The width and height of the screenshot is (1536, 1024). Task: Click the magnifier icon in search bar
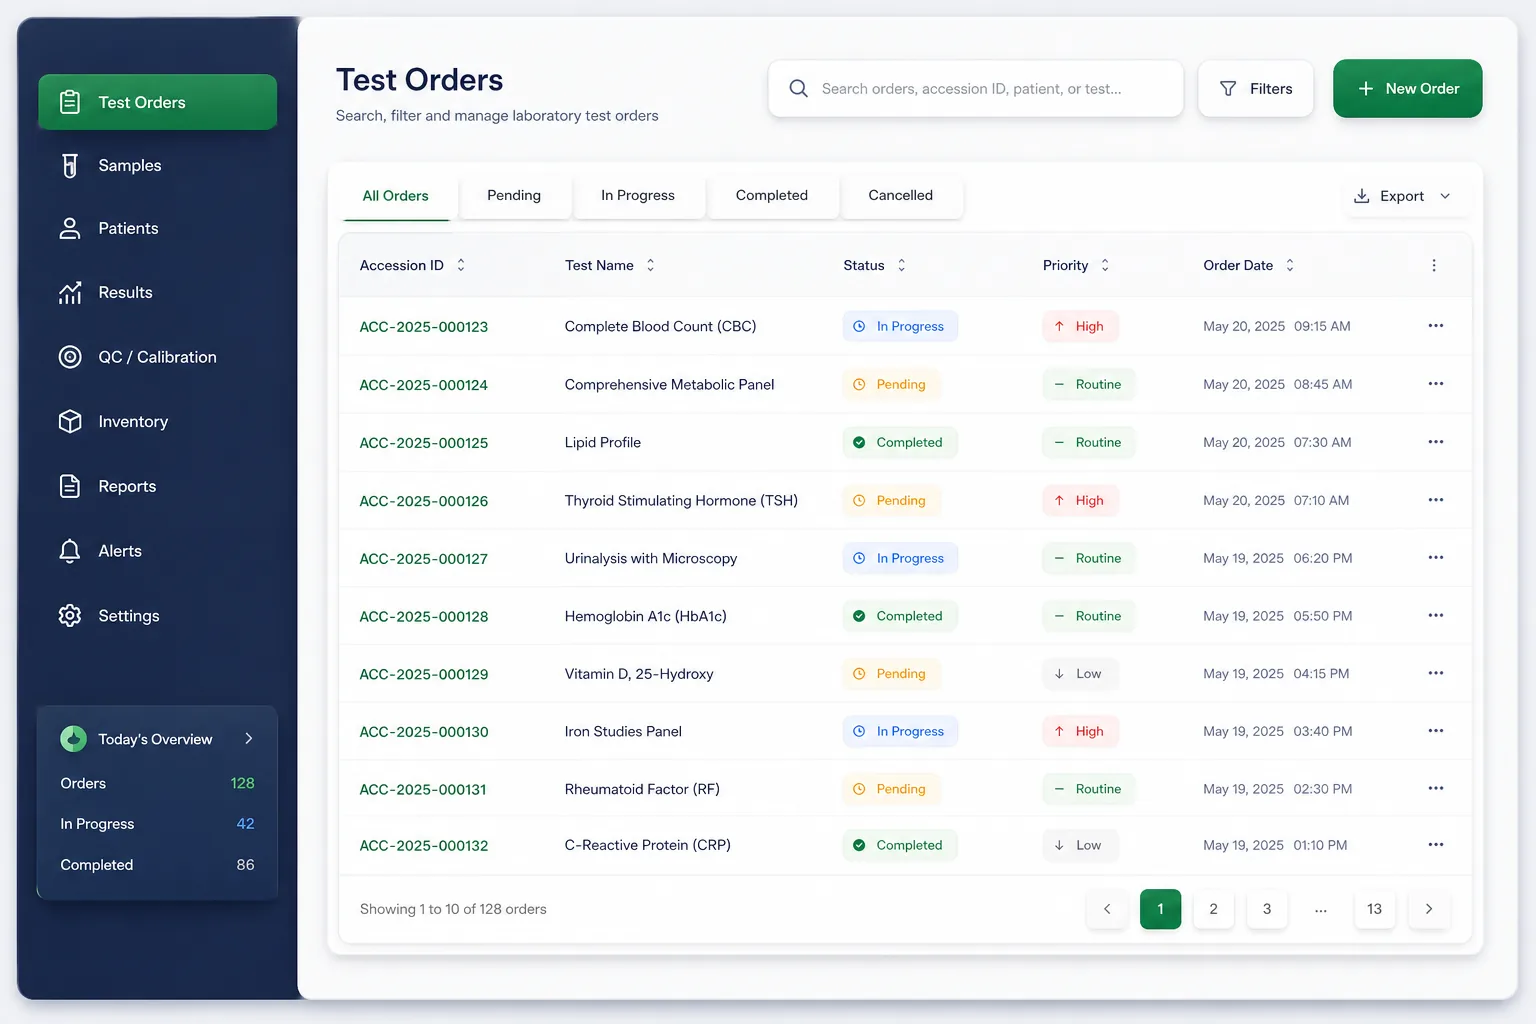tap(798, 89)
